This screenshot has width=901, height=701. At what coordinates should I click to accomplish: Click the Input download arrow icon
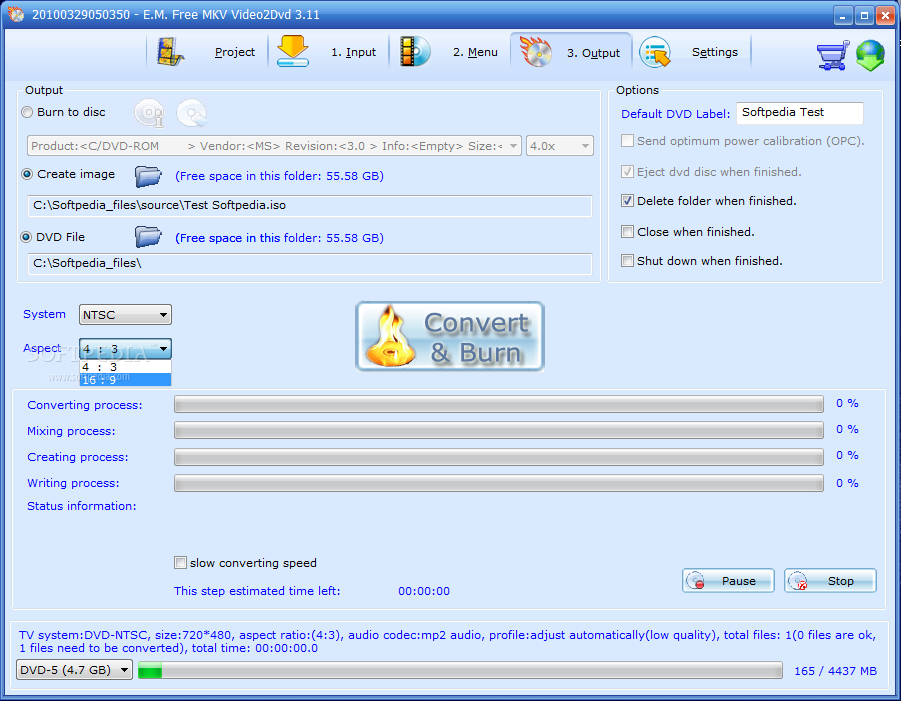(x=292, y=51)
